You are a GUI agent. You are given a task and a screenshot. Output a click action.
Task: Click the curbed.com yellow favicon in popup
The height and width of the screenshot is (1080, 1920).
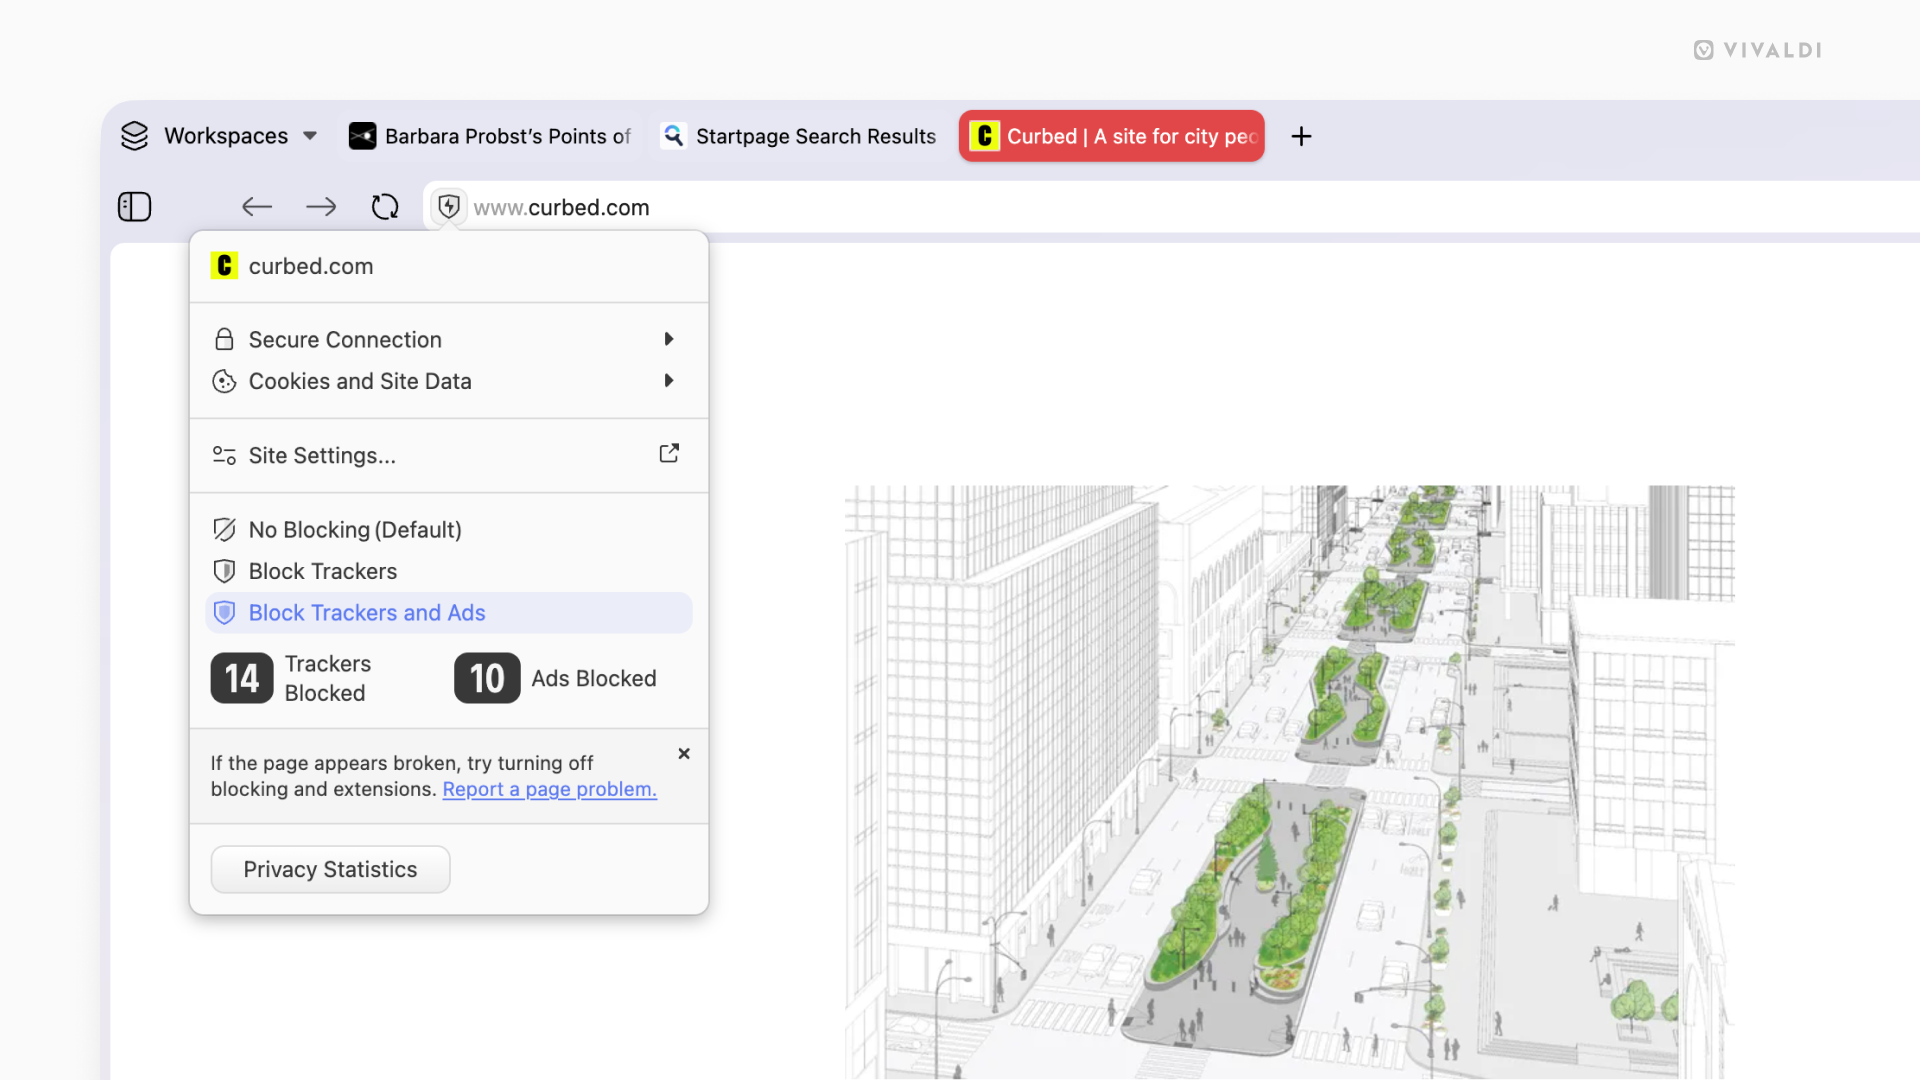coord(224,266)
